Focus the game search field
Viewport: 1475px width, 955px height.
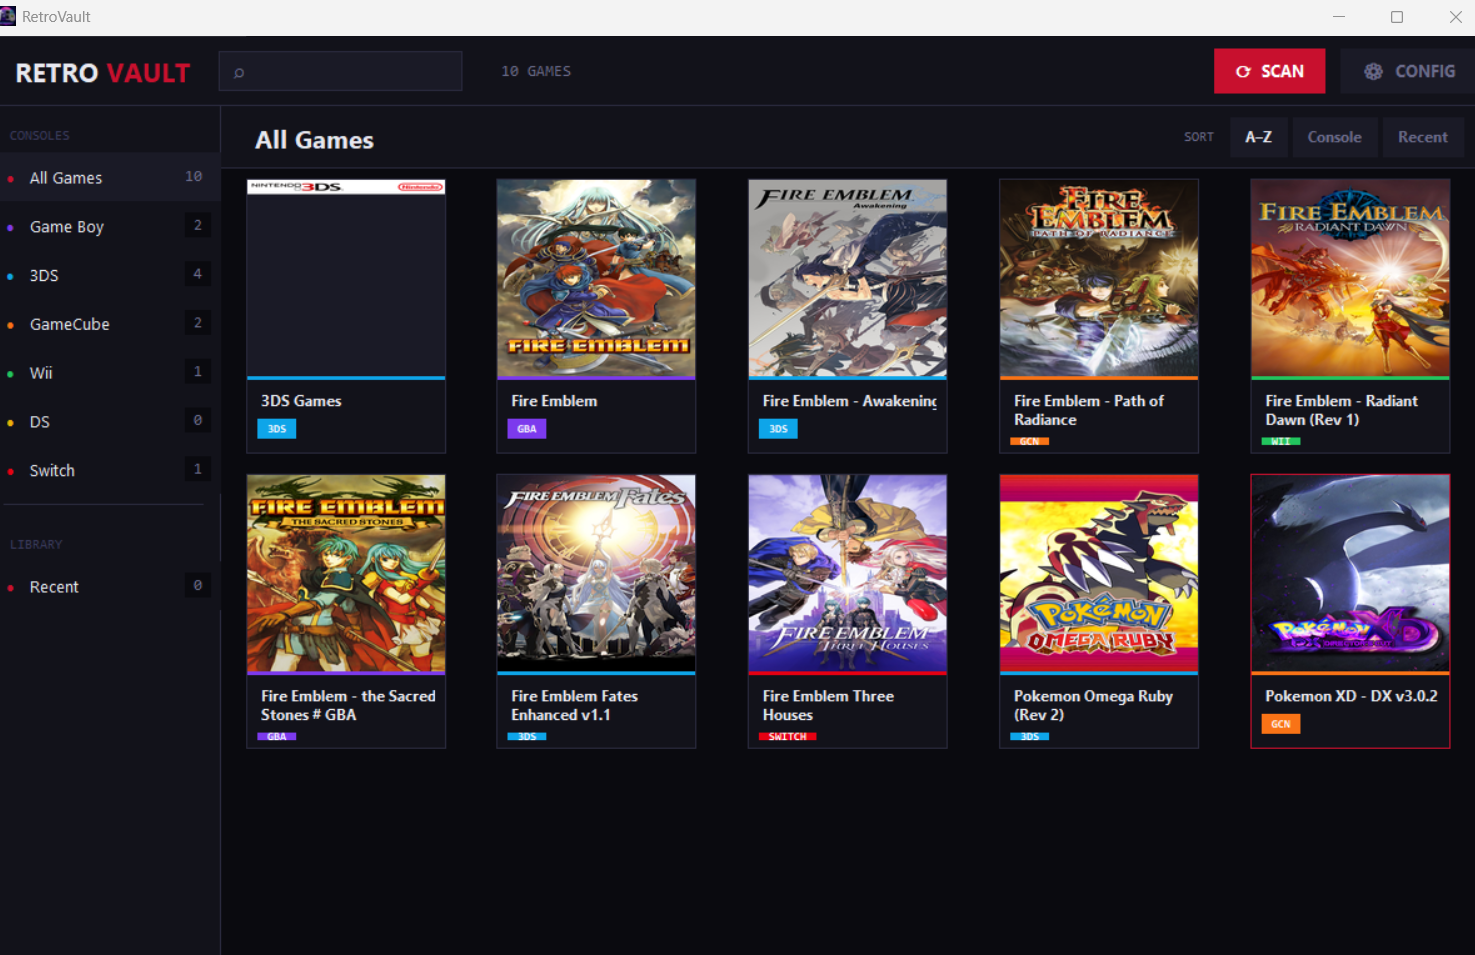pos(340,72)
